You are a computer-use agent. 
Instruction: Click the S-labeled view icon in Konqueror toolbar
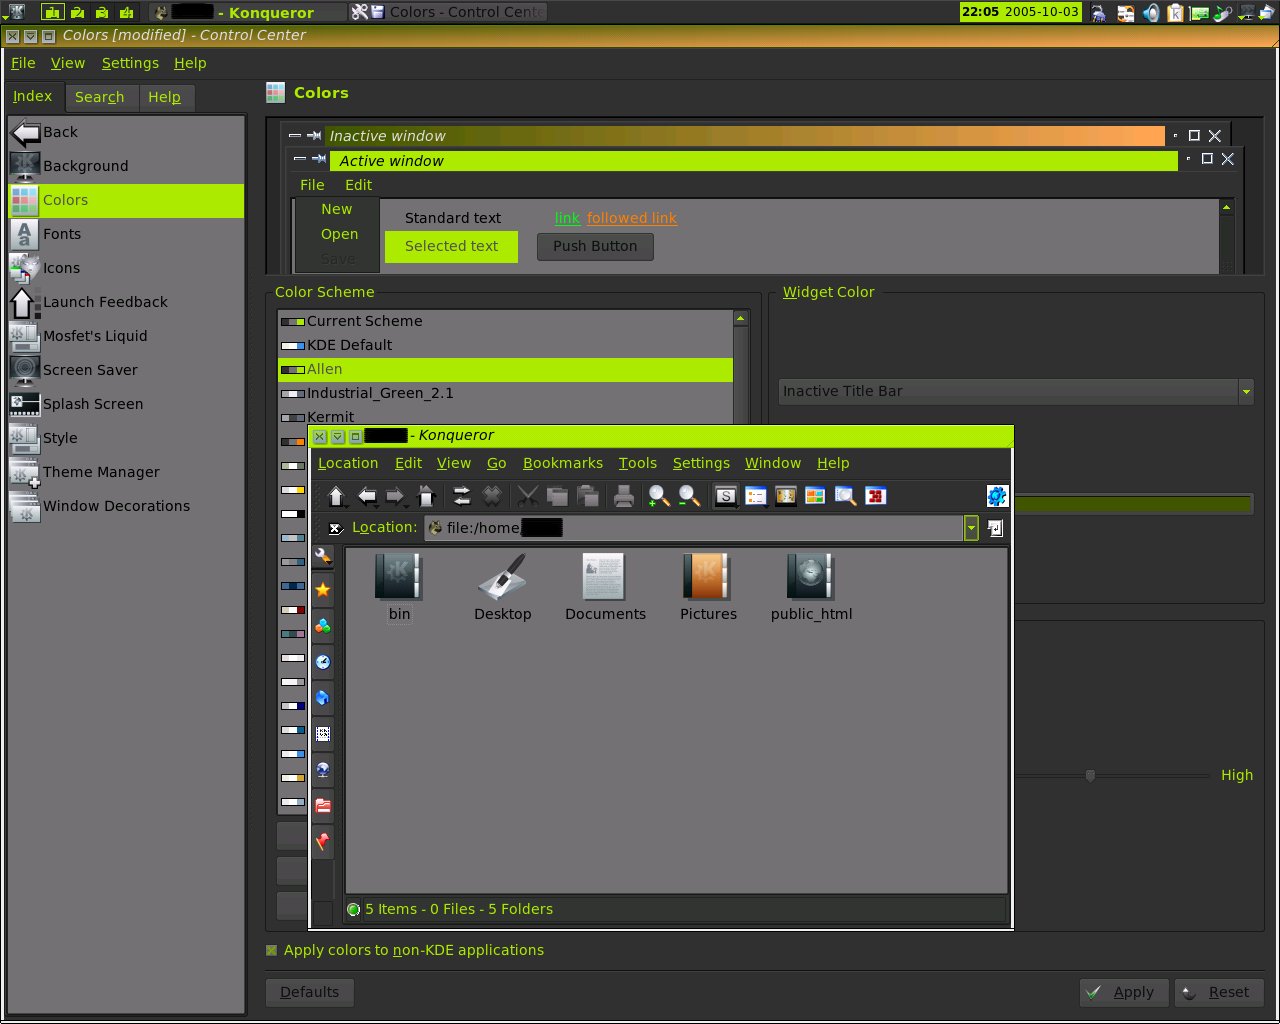pos(726,496)
